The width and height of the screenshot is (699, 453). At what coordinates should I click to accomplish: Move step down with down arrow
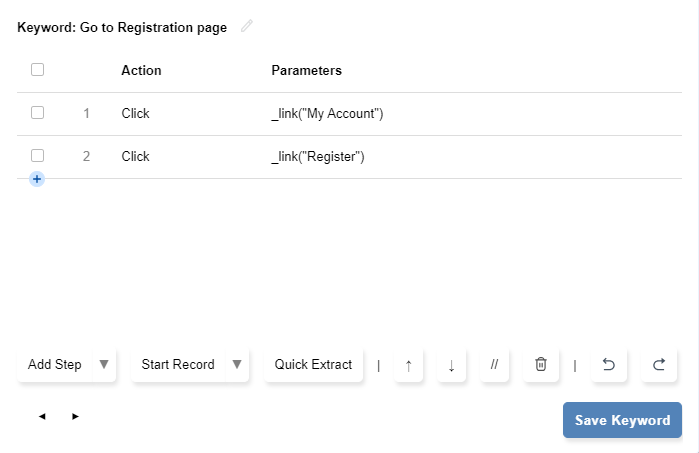(x=451, y=365)
